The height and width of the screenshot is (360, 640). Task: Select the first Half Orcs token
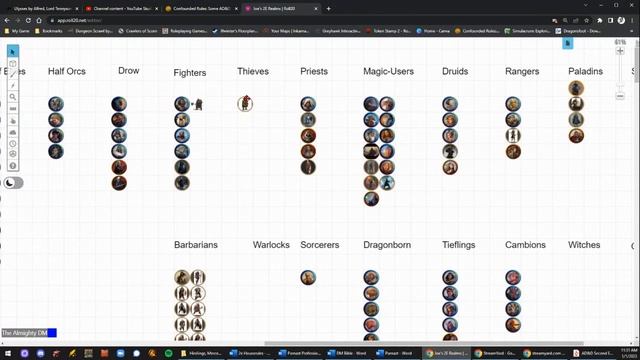pyautogui.click(x=56, y=104)
